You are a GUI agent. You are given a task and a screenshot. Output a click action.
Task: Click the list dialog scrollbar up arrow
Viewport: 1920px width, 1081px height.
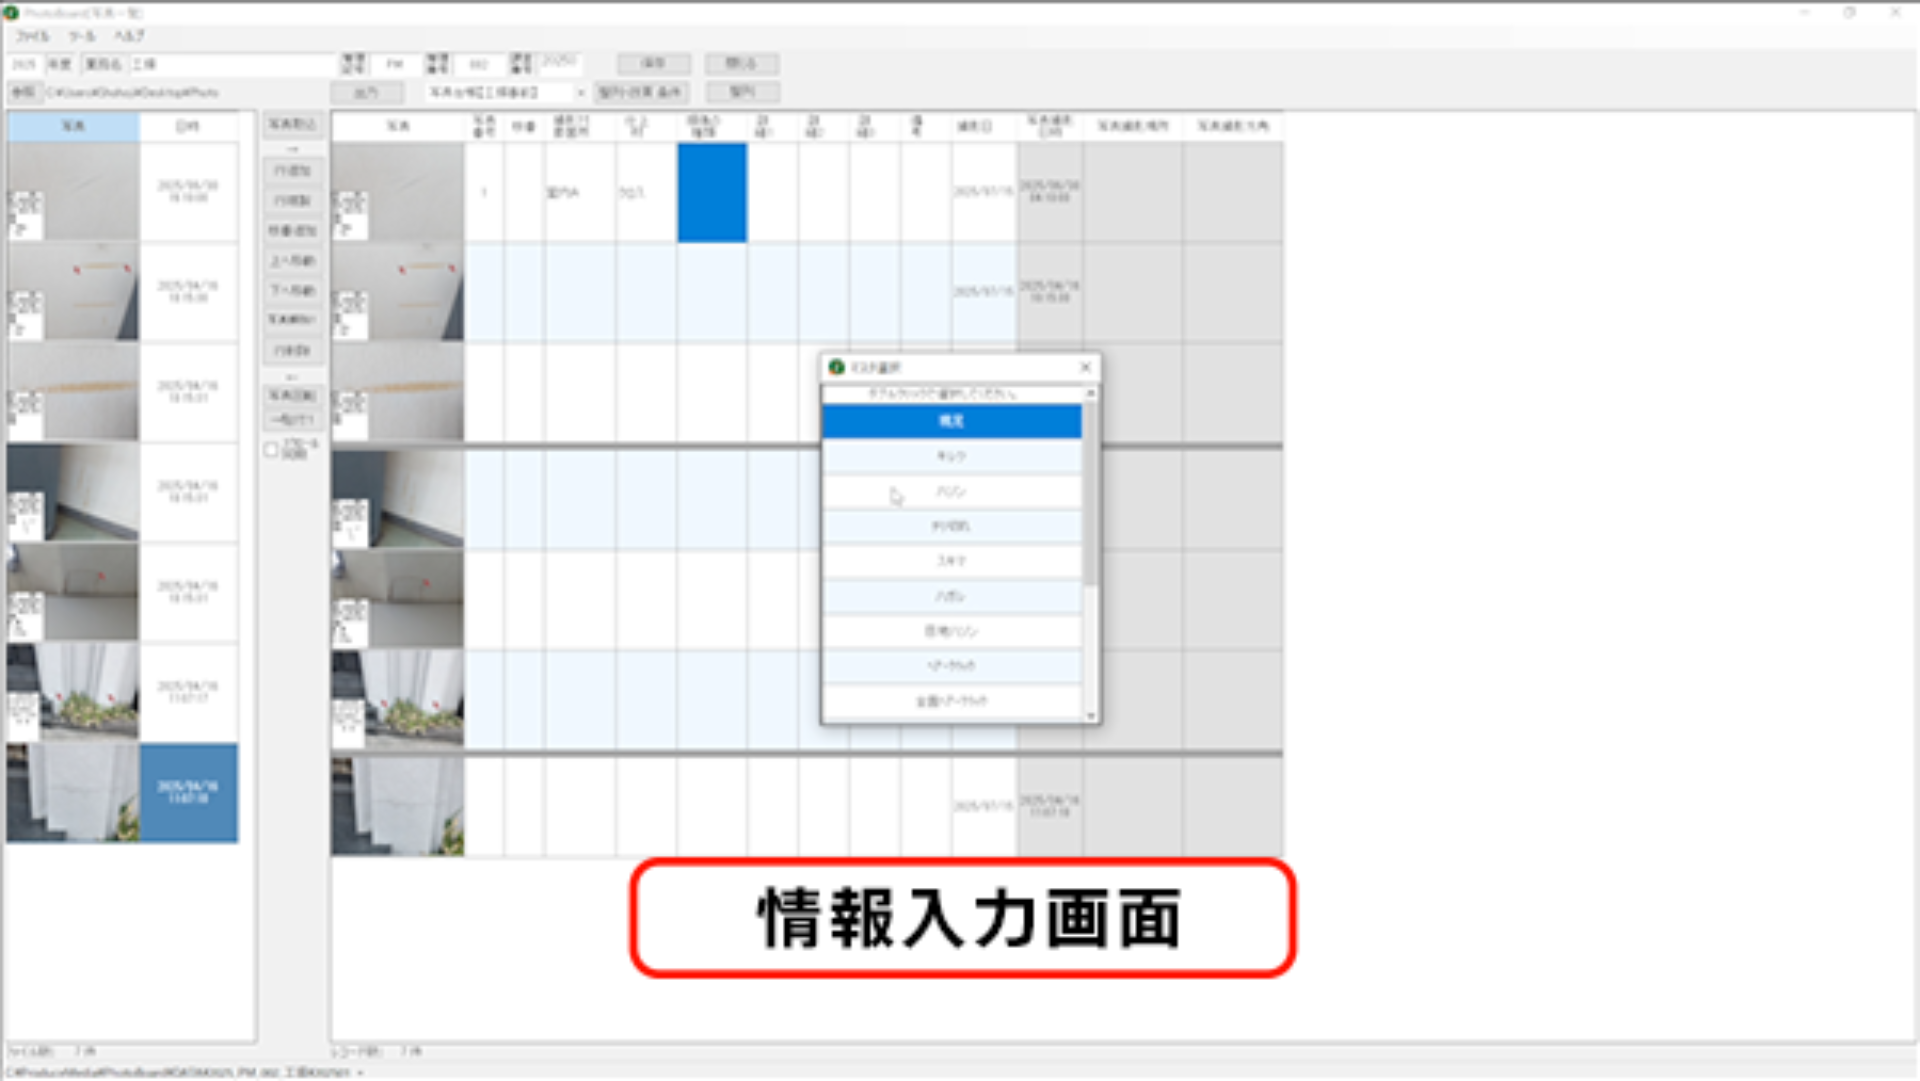1090,394
